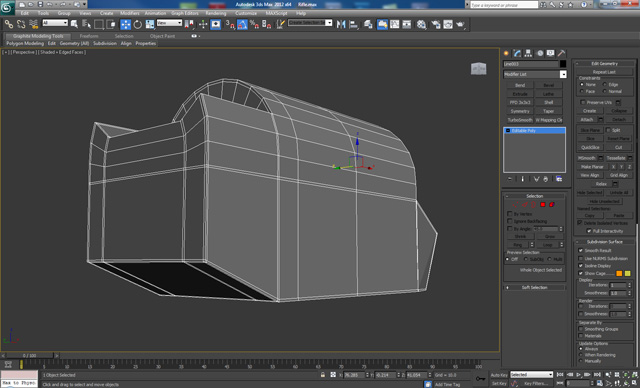The width and height of the screenshot is (640, 388).
Task: Select Vertex sub-object level icon
Action: (x=515, y=204)
